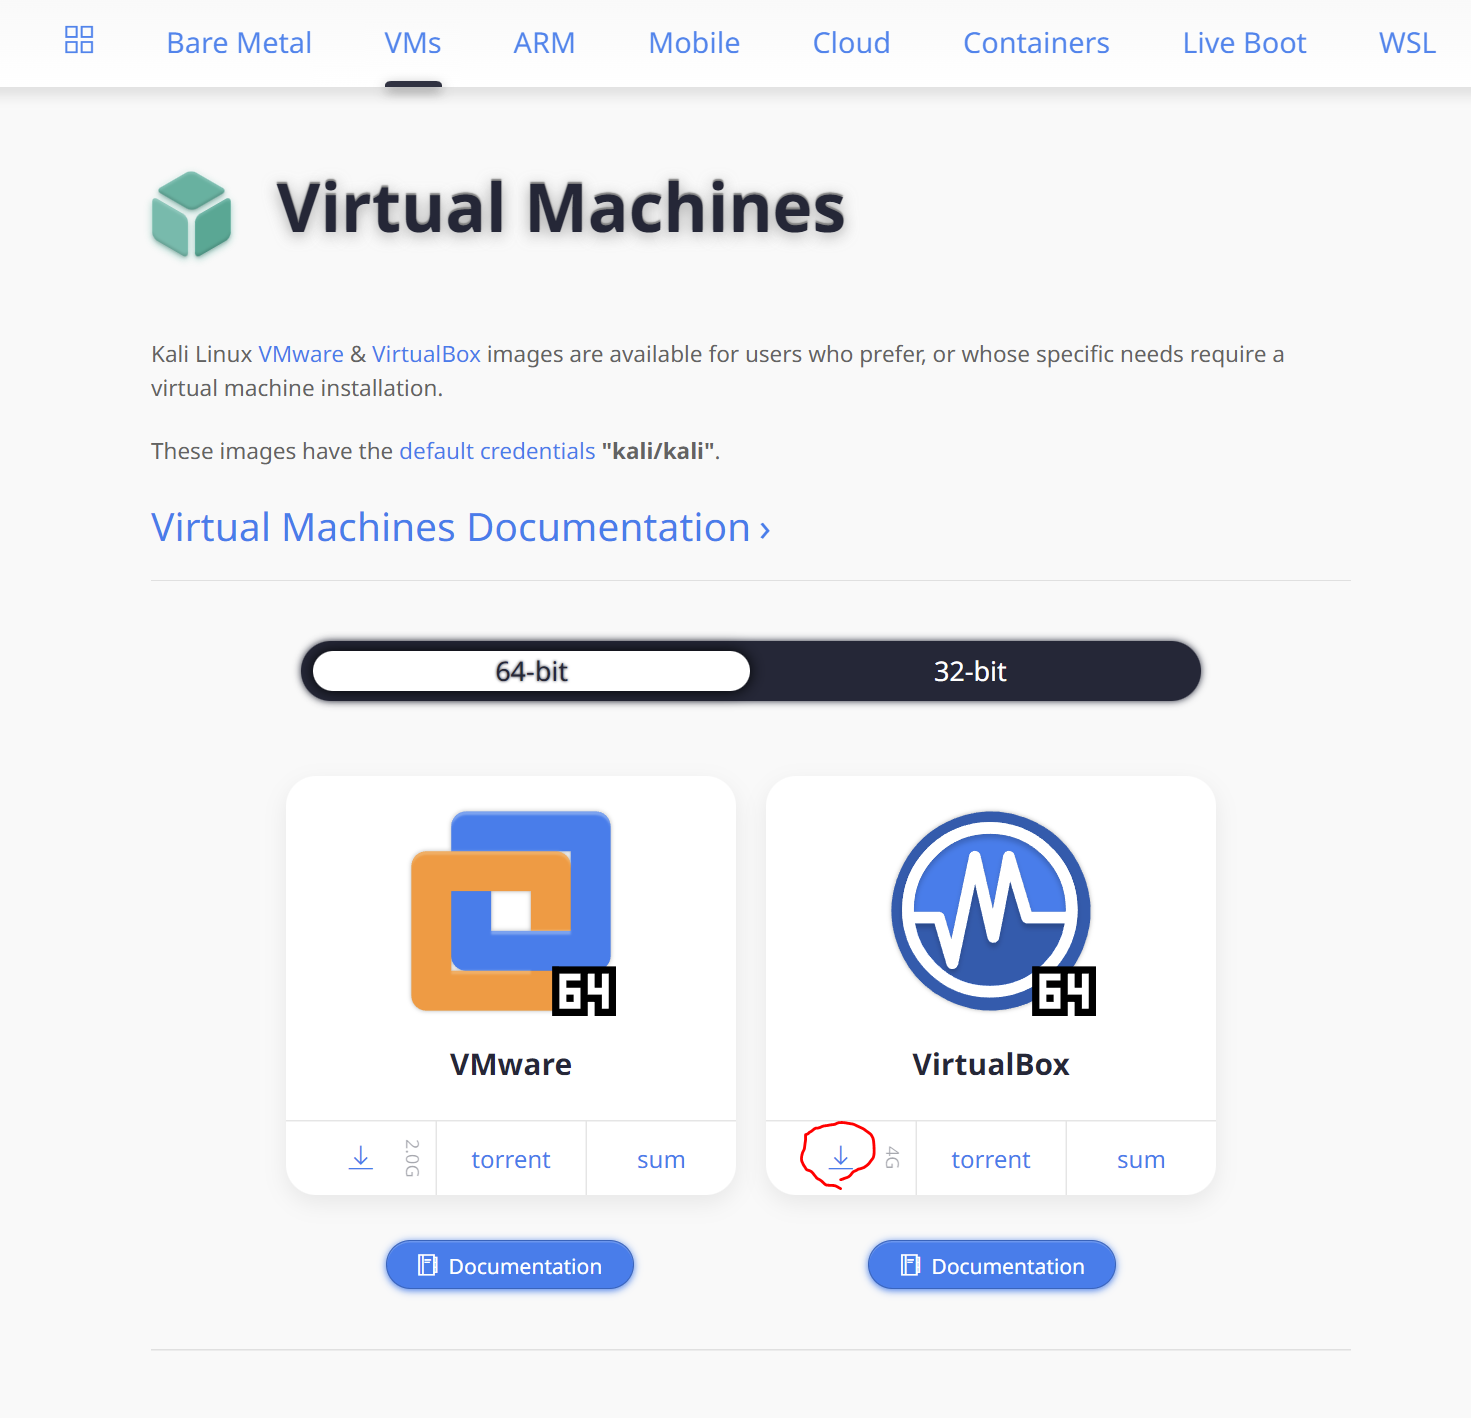Click the VMware logo image

pos(513,913)
